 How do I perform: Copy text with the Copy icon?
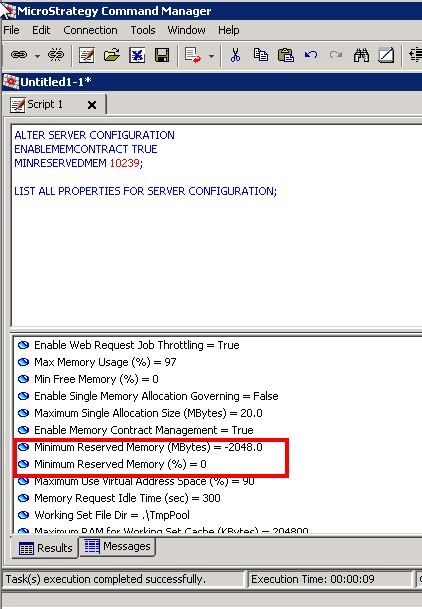pyautogui.click(x=260, y=55)
